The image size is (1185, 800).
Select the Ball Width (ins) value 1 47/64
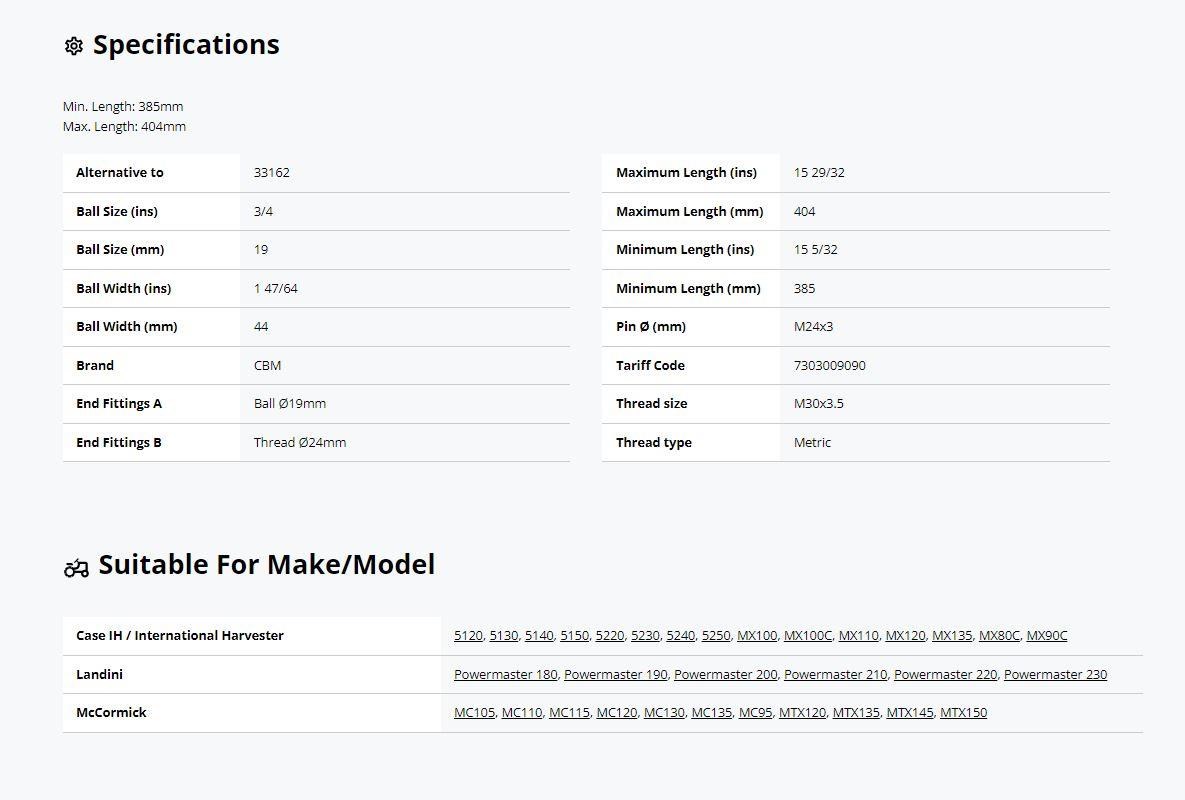(x=276, y=289)
